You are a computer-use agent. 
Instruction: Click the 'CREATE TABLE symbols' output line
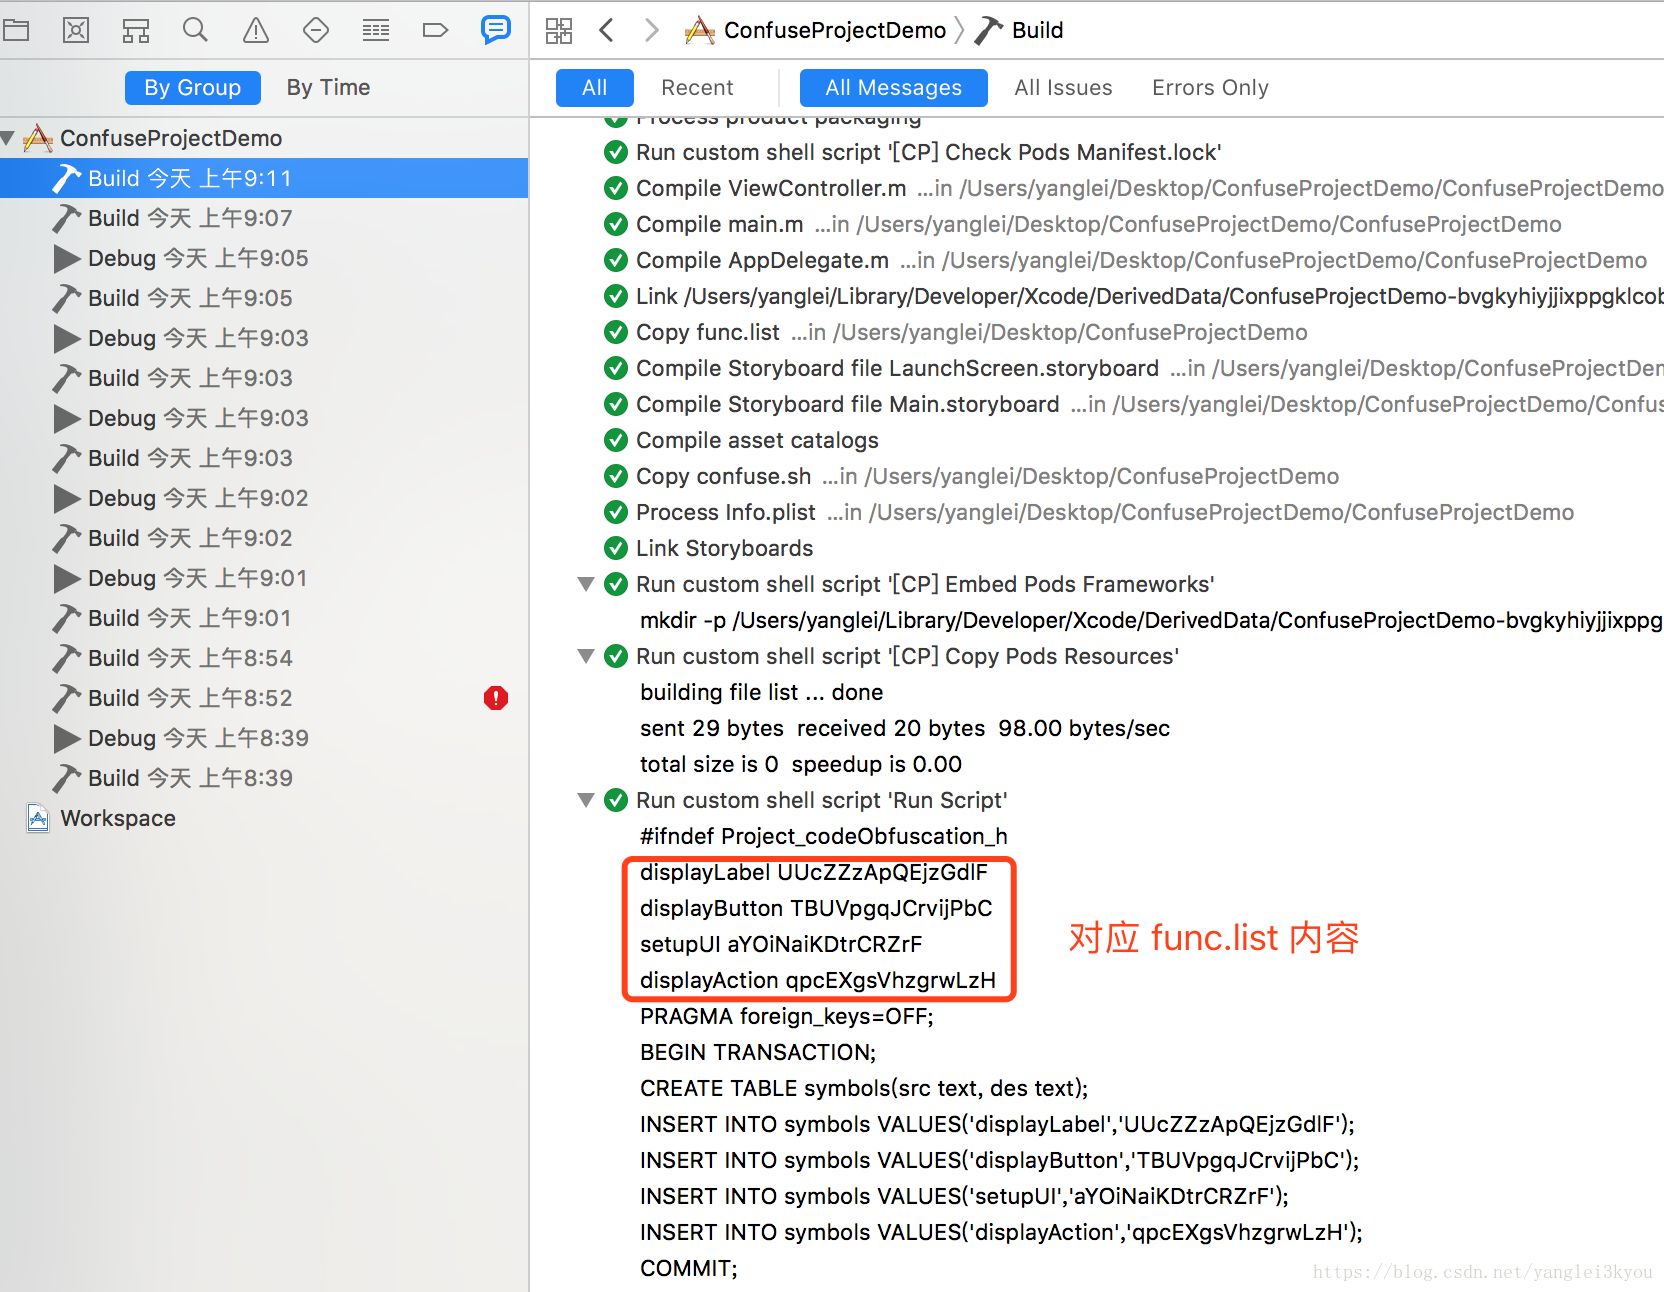864,1088
